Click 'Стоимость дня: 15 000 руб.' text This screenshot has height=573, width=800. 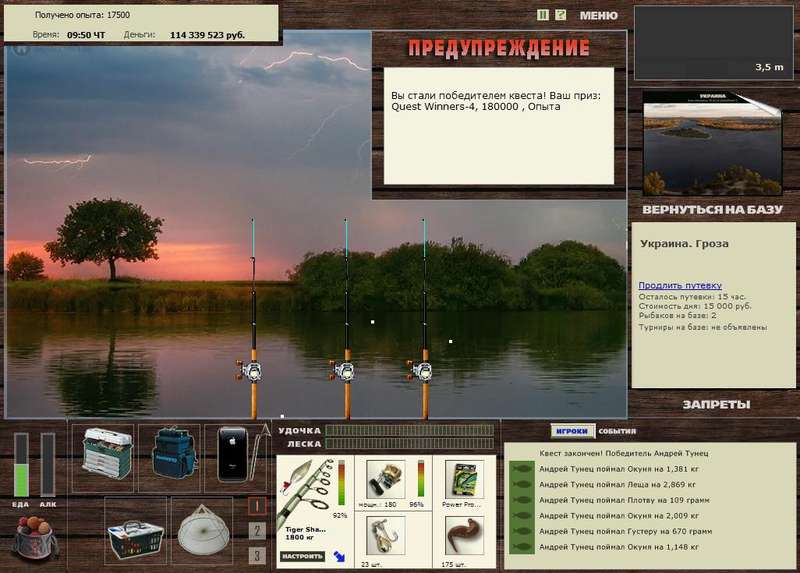pos(695,306)
